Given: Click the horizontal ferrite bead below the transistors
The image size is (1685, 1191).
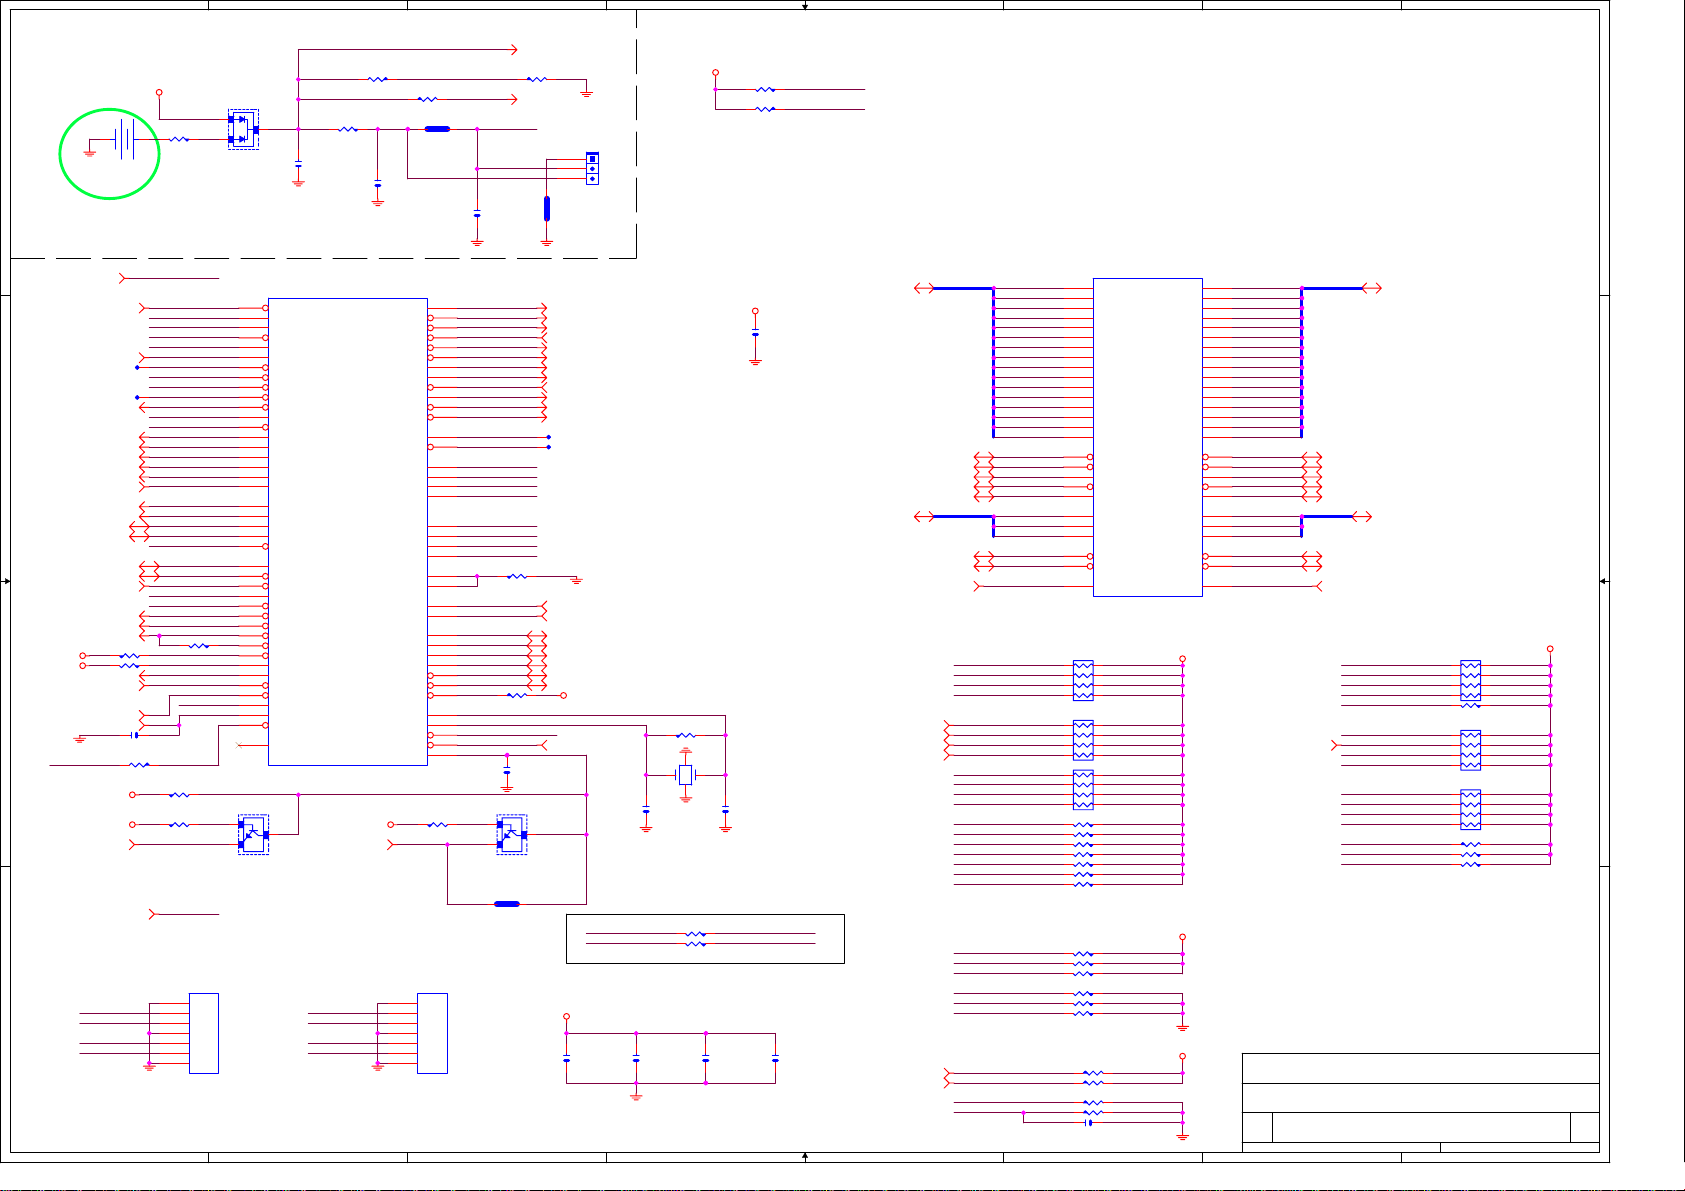Looking at the screenshot, I should click(x=507, y=904).
